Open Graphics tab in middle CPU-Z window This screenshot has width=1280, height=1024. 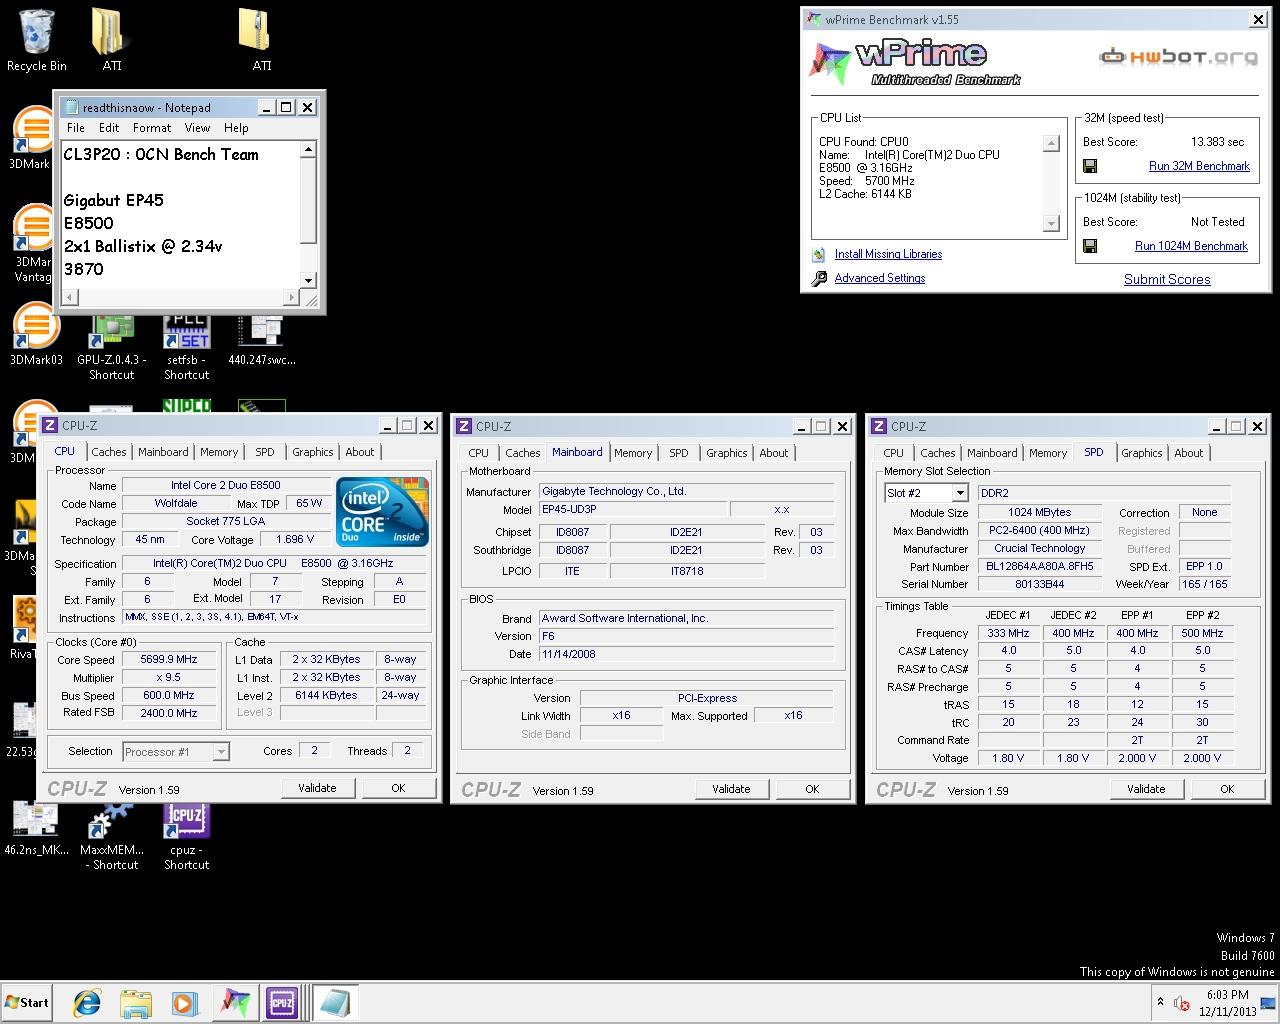tap(727, 453)
